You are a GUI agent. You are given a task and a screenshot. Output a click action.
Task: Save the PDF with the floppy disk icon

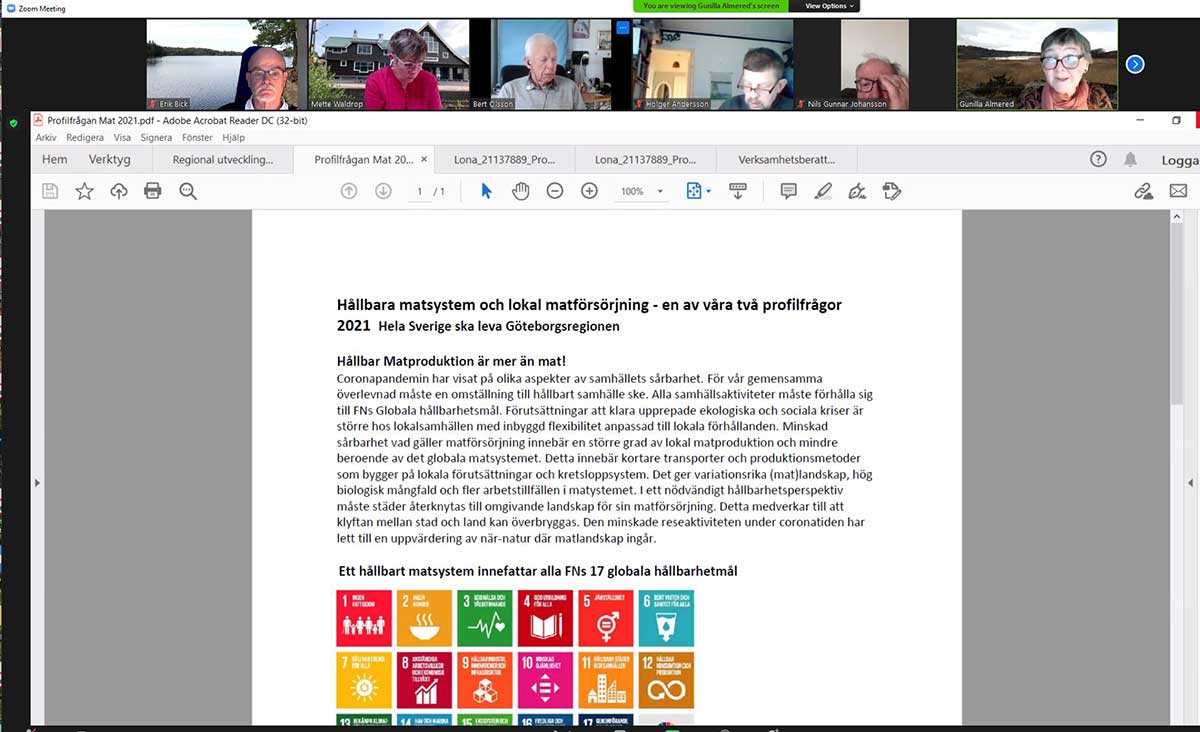[x=50, y=191]
